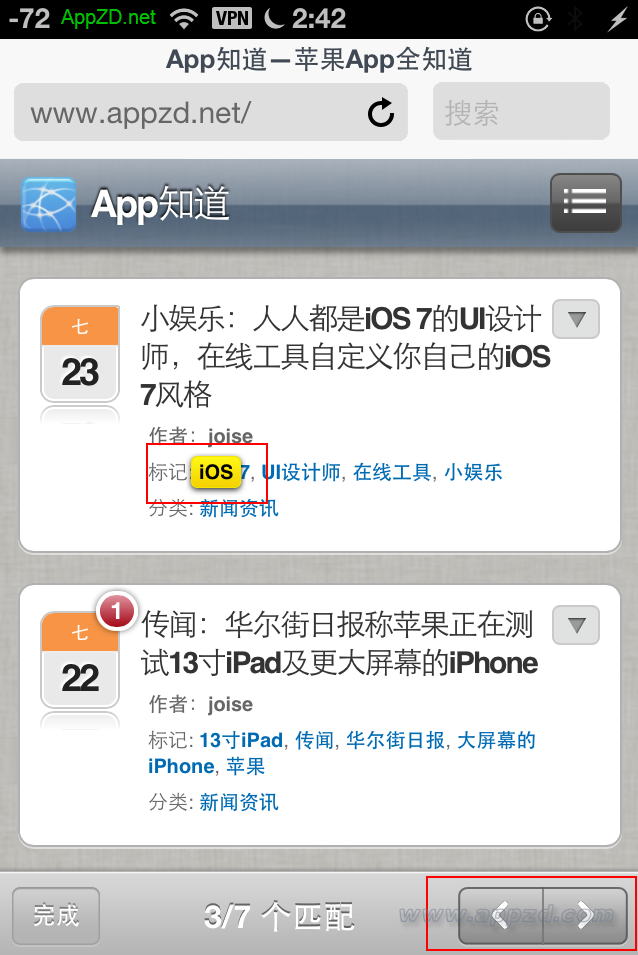Tap the App知道 globe logo
The image size is (638, 955).
49,205
